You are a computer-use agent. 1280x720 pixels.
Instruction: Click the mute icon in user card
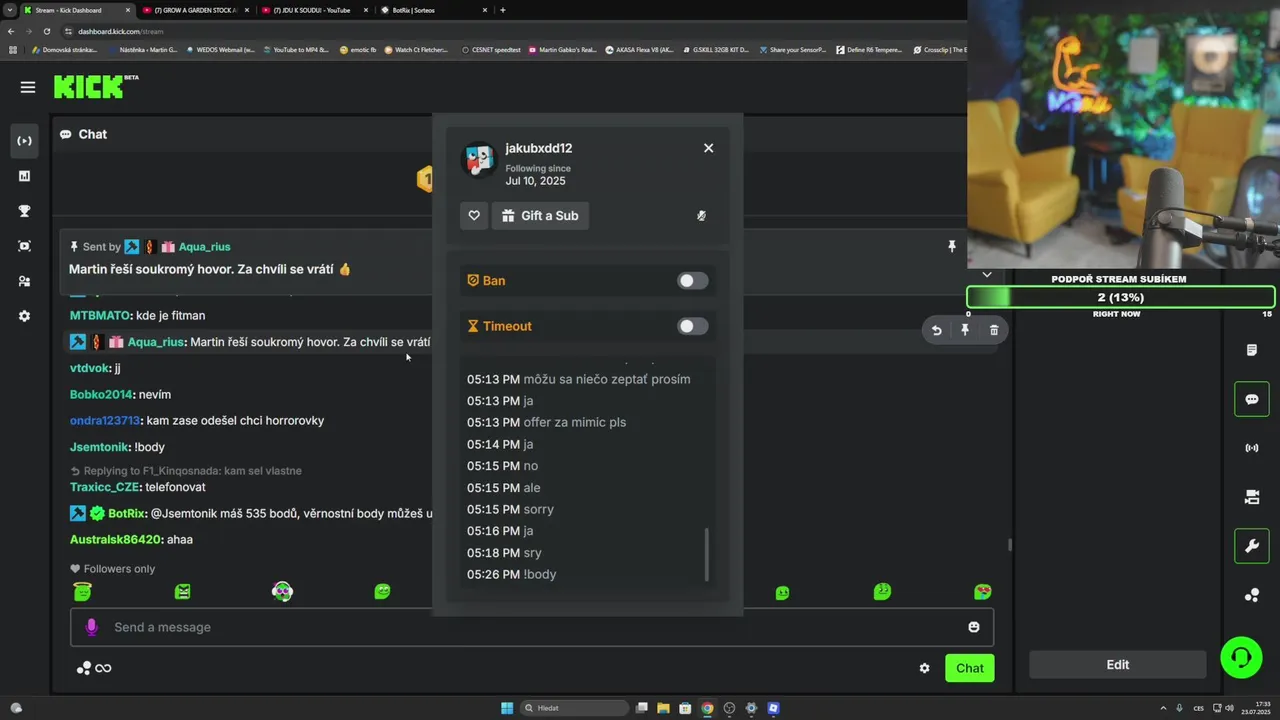701,215
